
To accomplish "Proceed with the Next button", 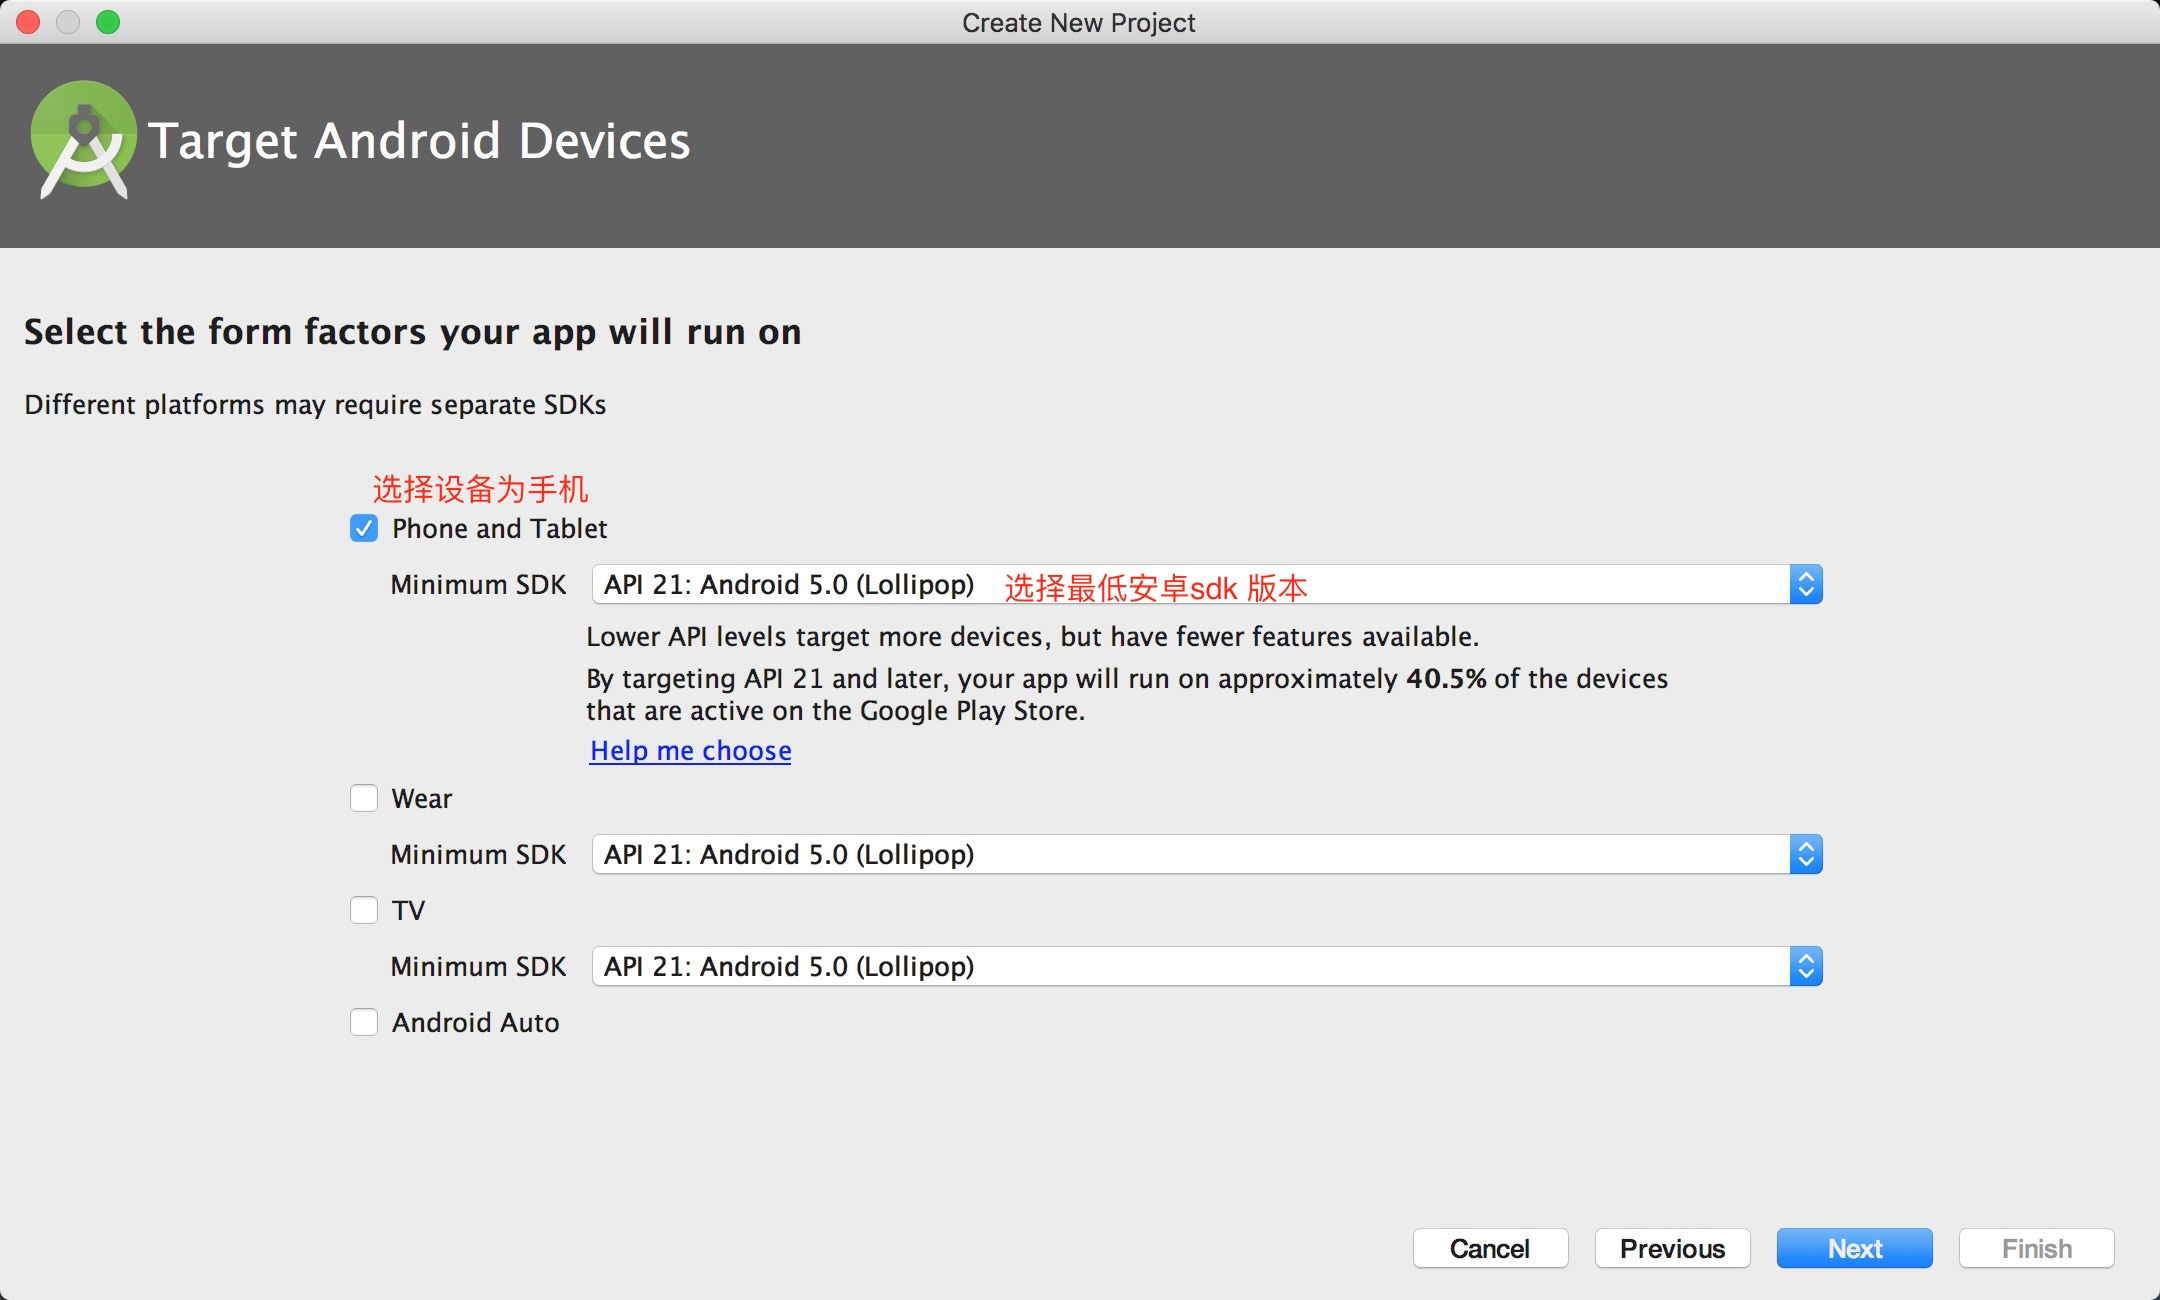I will click(x=1854, y=1248).
